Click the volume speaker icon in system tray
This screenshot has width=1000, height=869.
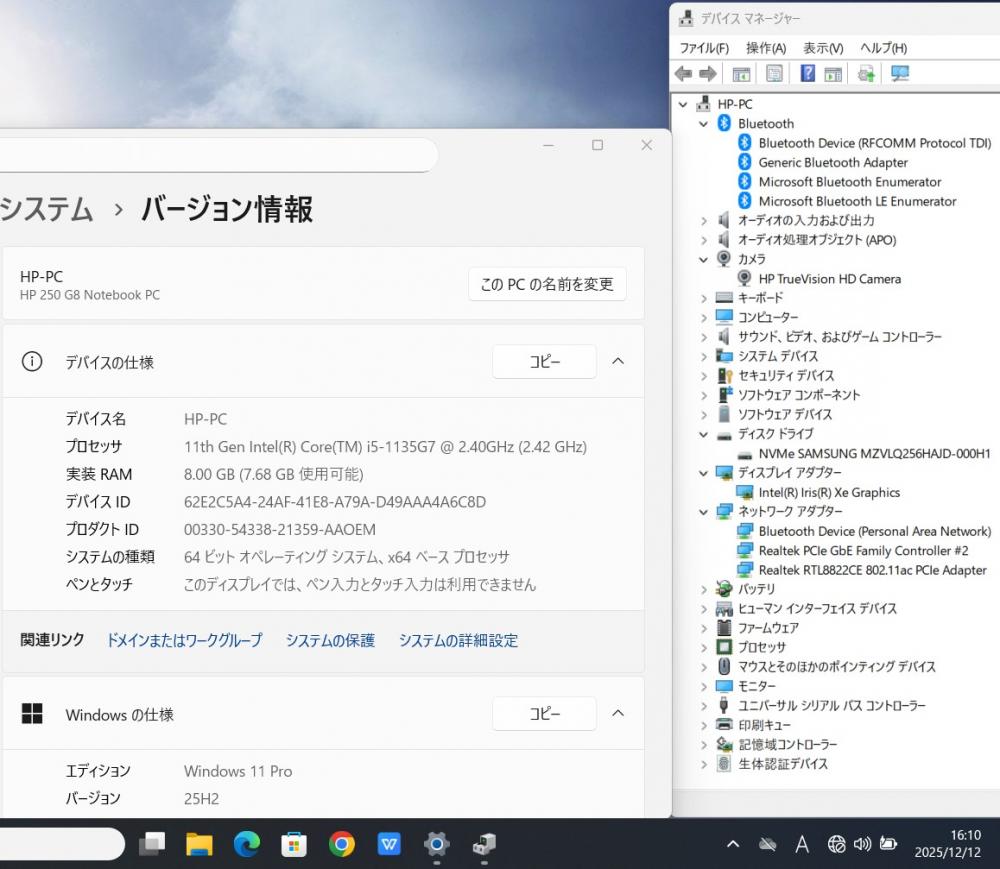pos(862,845)
